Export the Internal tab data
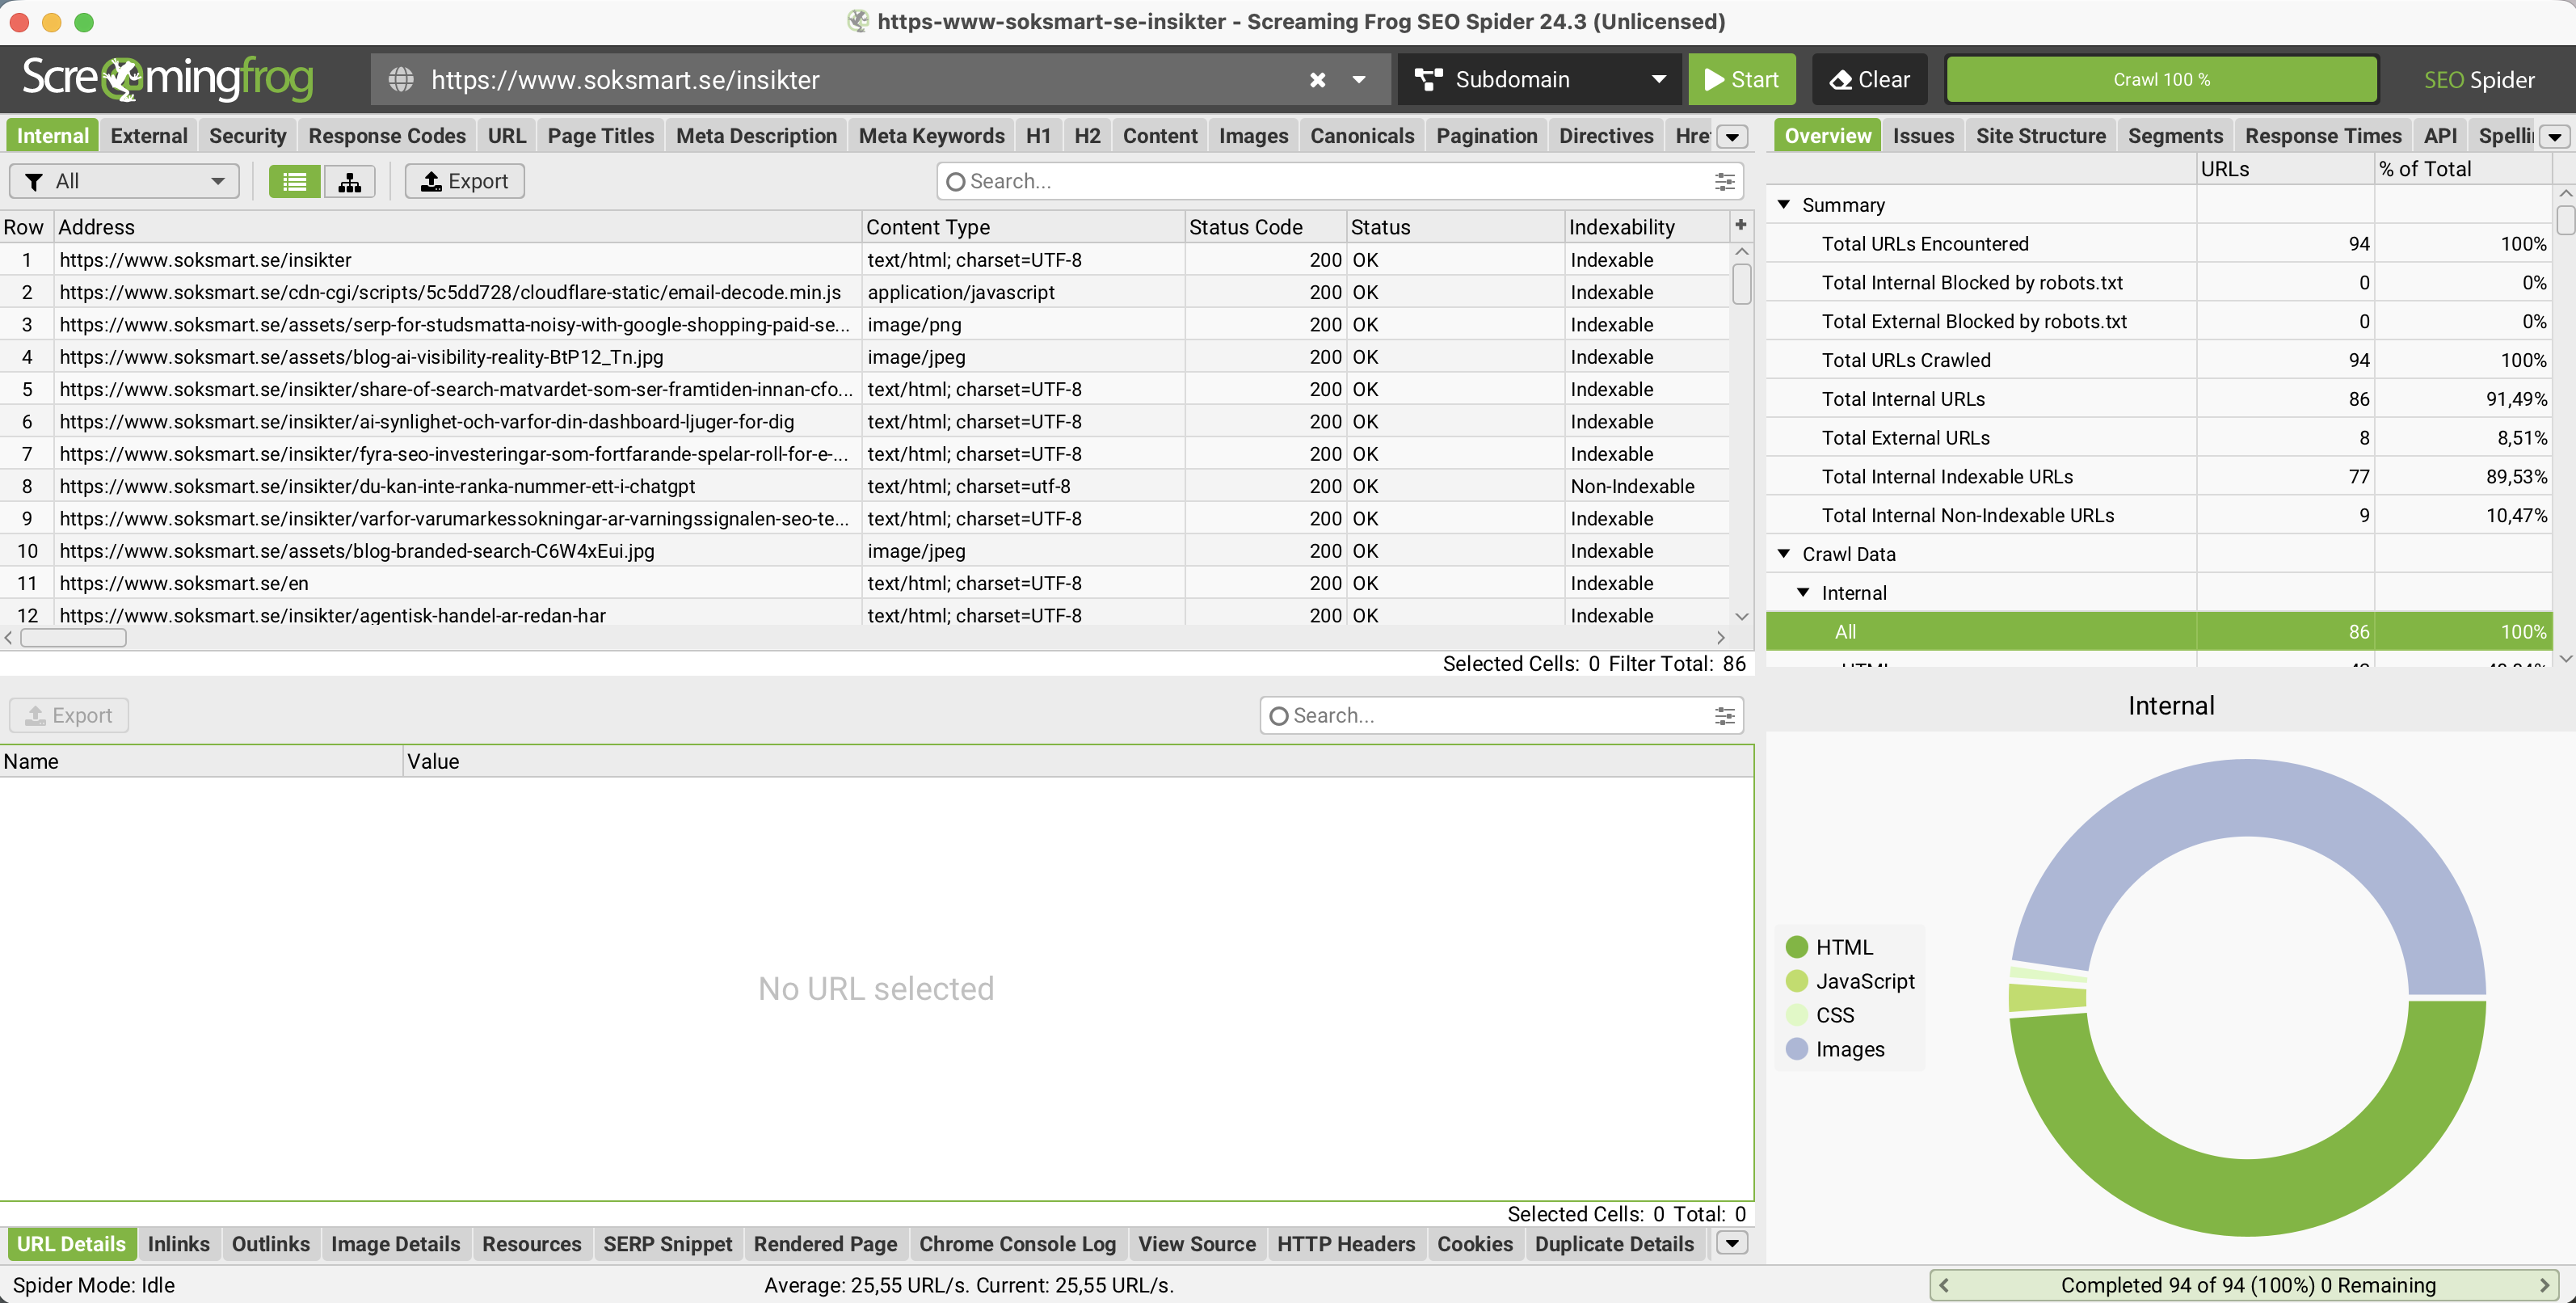This screenshot has height=1303, width=2576. pos(465,181)
